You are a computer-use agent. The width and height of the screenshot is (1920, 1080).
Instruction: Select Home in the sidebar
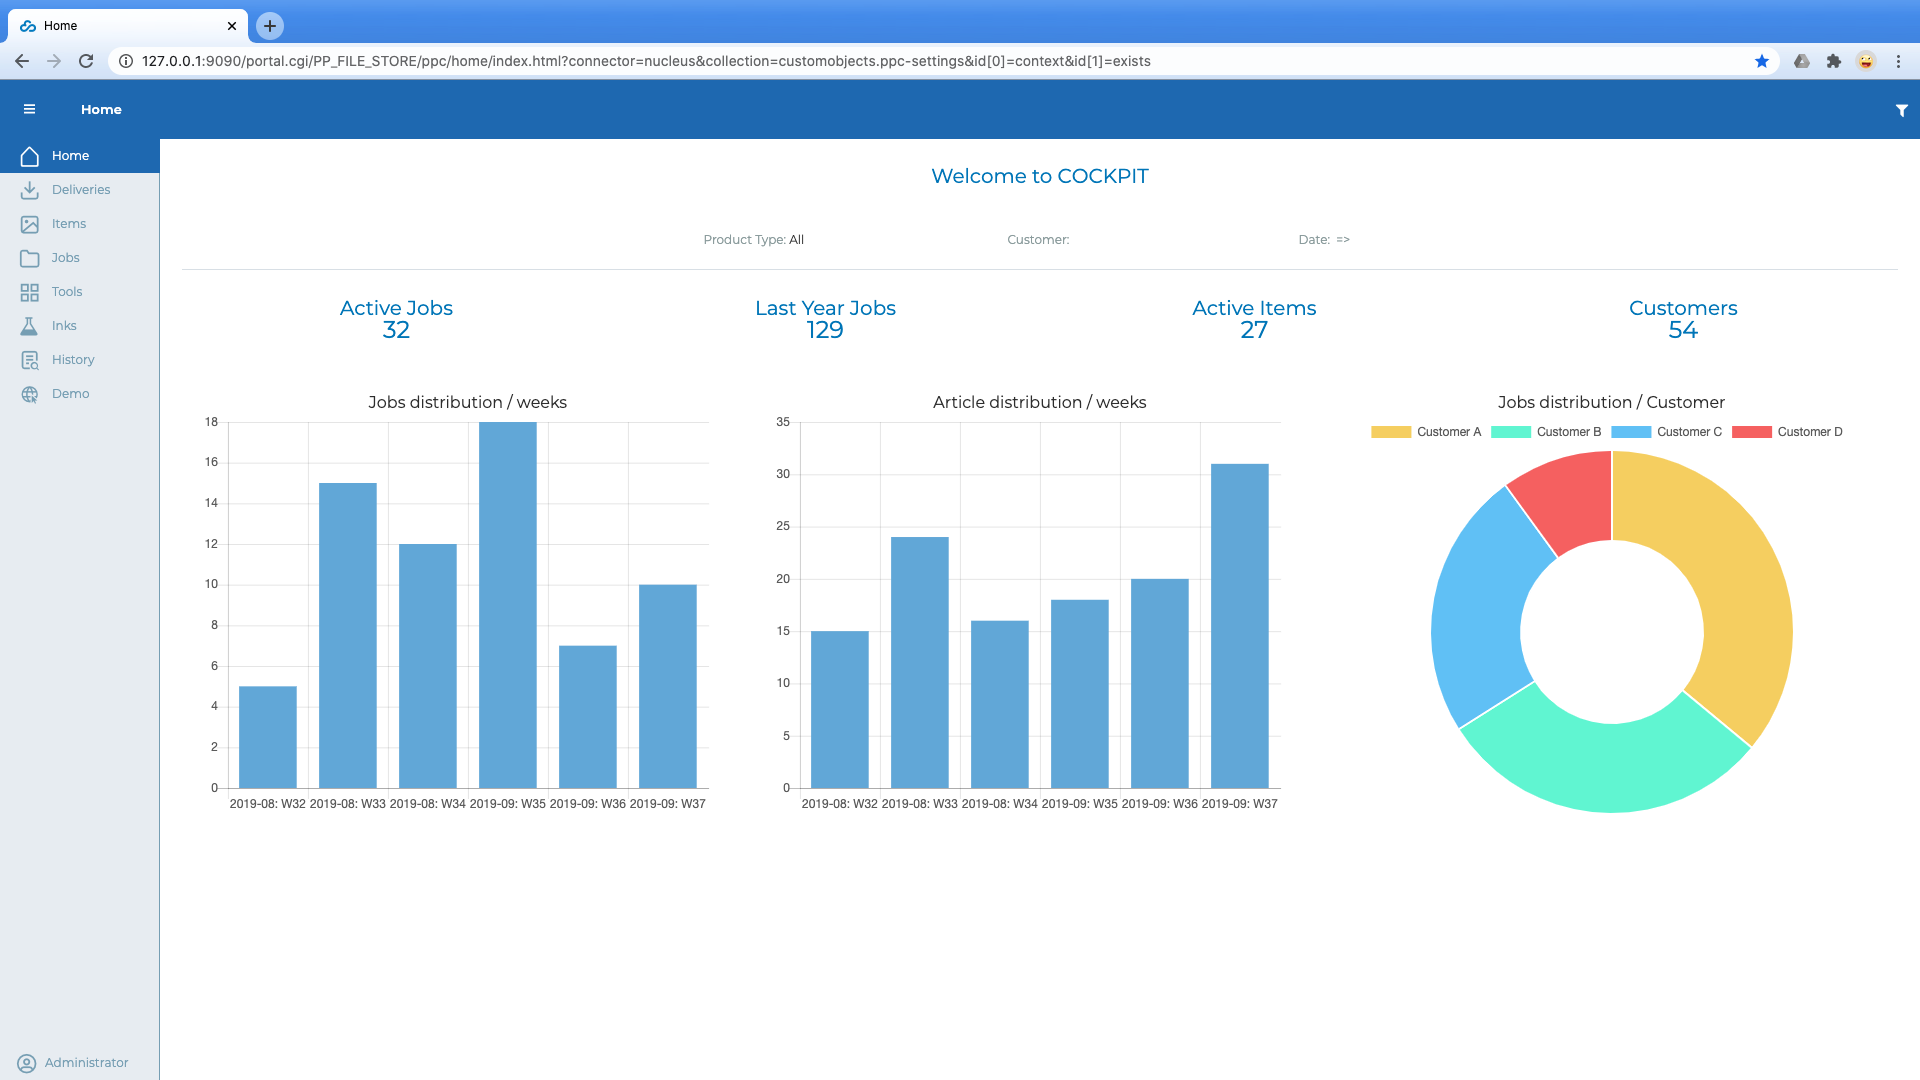[70, 156]
